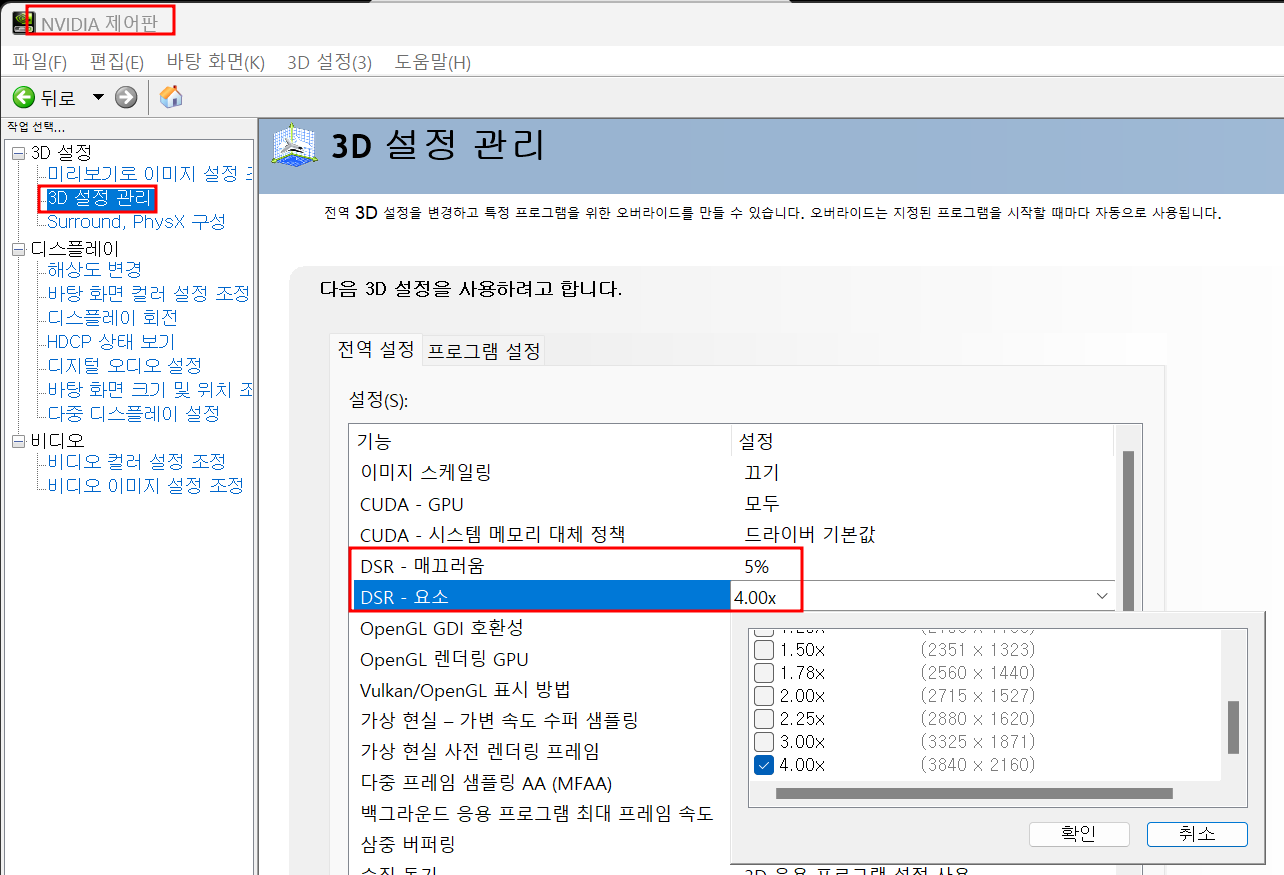Select 3D 설정 관리 in the tree
Viewport: 1284px width, 875px height.
99,197
